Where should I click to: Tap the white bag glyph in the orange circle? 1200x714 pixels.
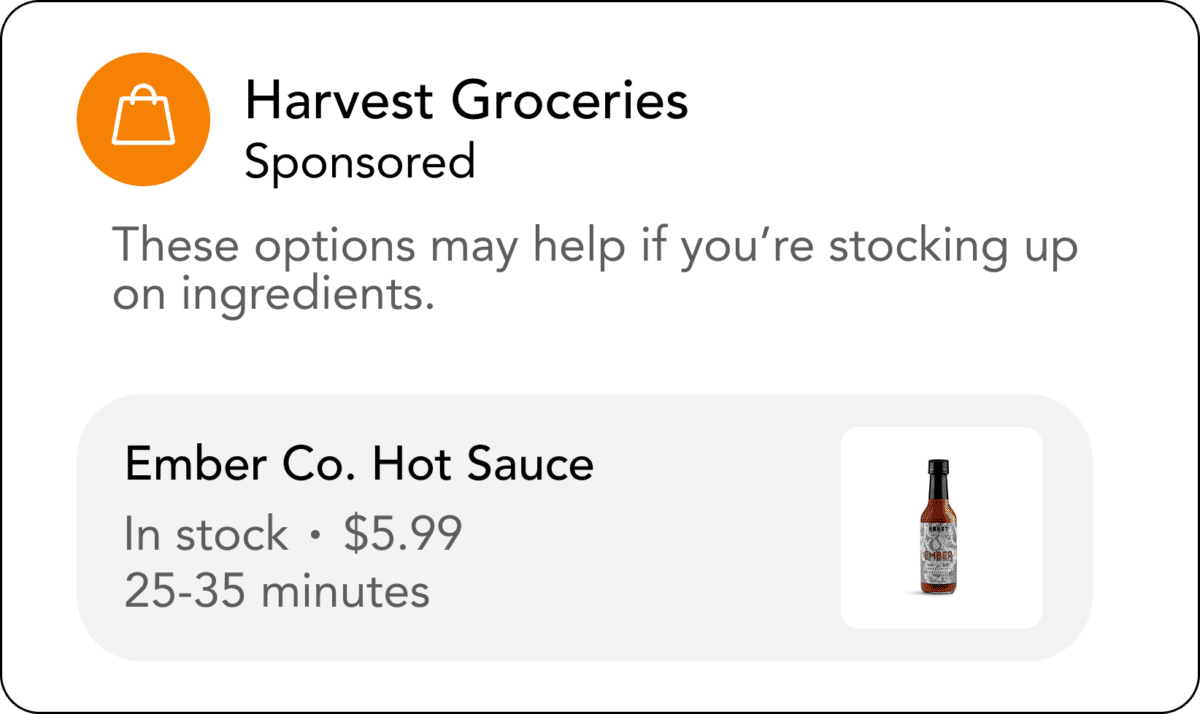tap(142, 119)
